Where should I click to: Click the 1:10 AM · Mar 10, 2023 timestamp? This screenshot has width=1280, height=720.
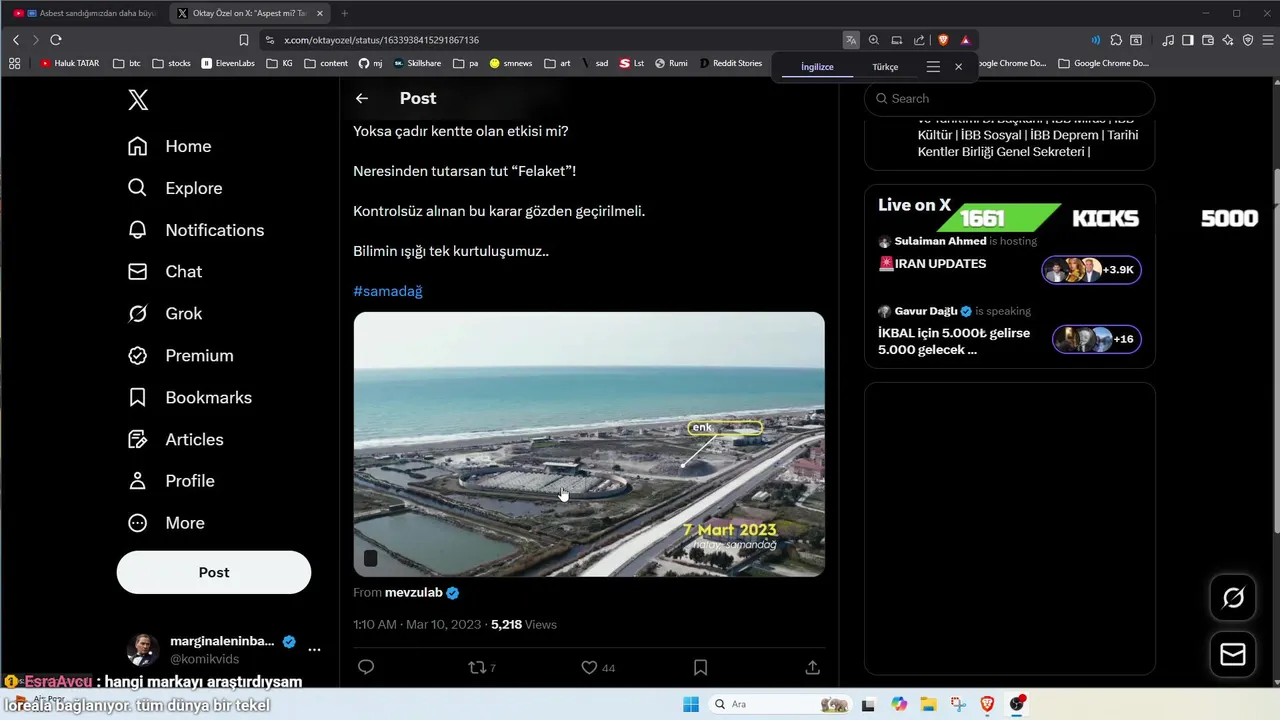coord(417,625)
